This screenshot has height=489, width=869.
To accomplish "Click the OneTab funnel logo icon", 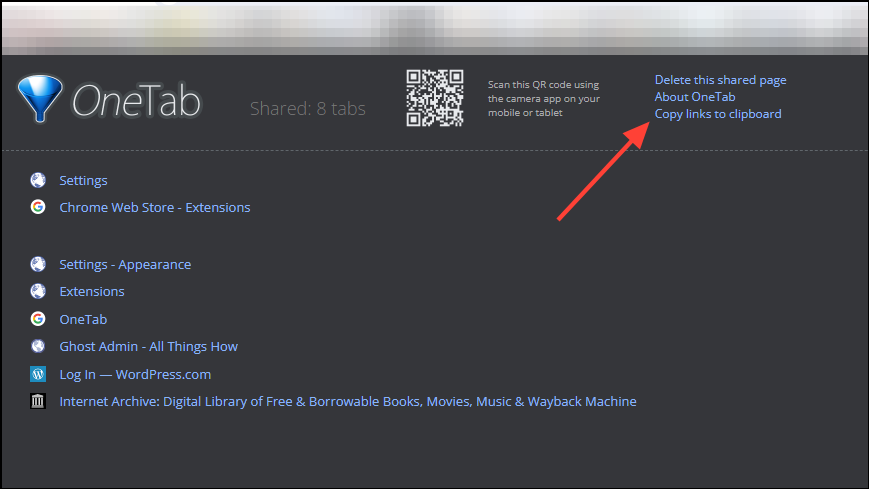I will (x=40, y=99).
